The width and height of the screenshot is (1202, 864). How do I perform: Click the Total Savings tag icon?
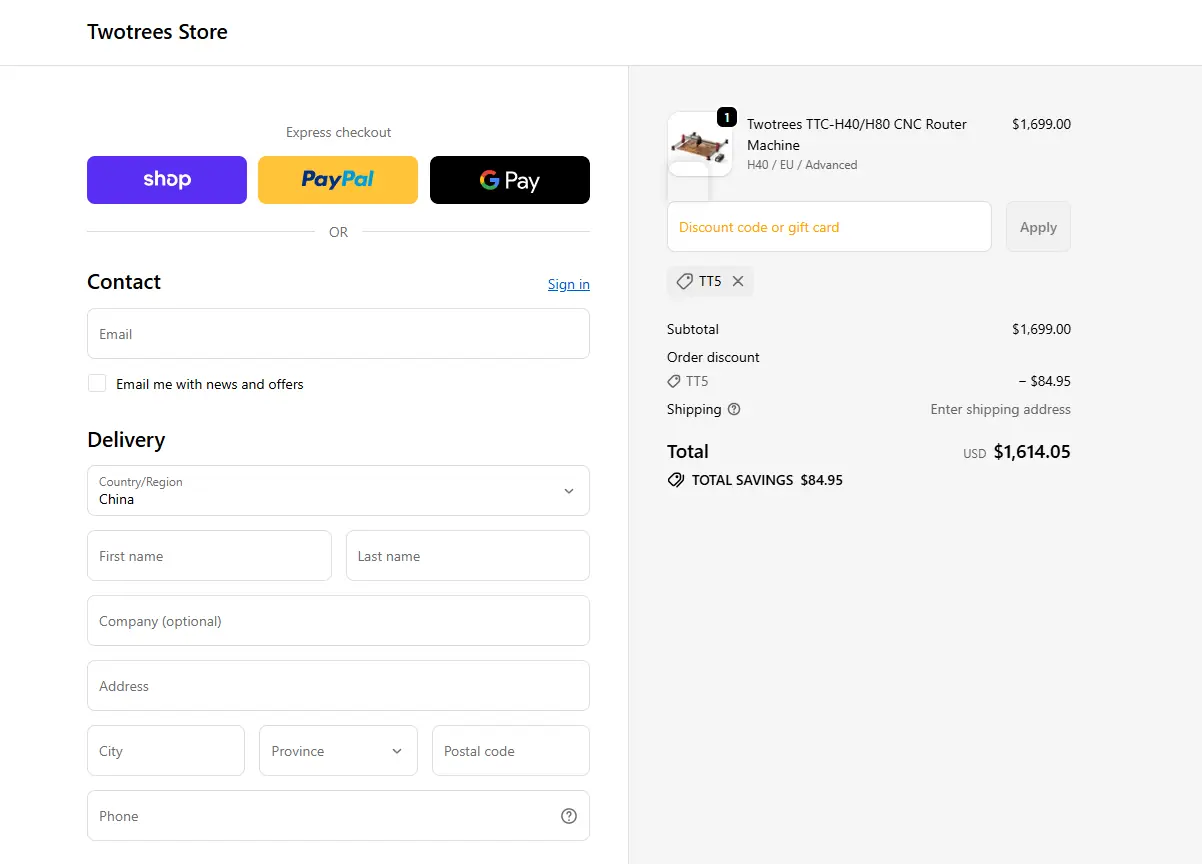tap(676, 480)
